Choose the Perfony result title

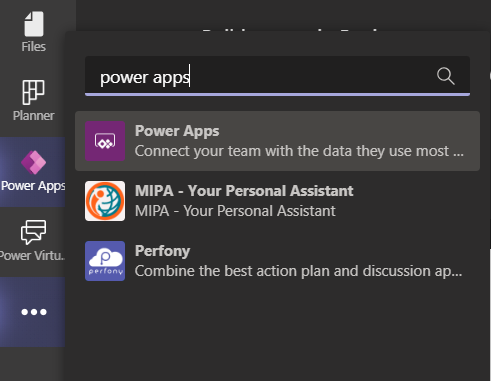162,251
